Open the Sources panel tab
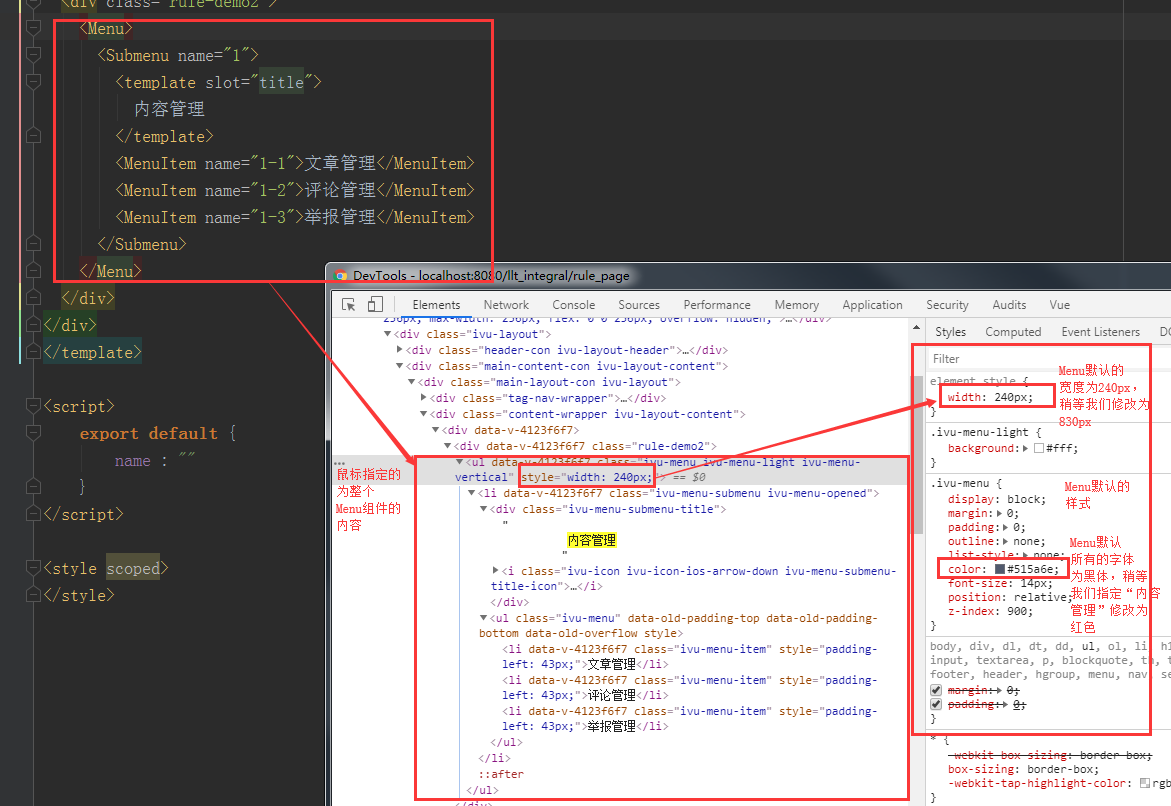This screenshot has height=806, width=1171. 639,305
